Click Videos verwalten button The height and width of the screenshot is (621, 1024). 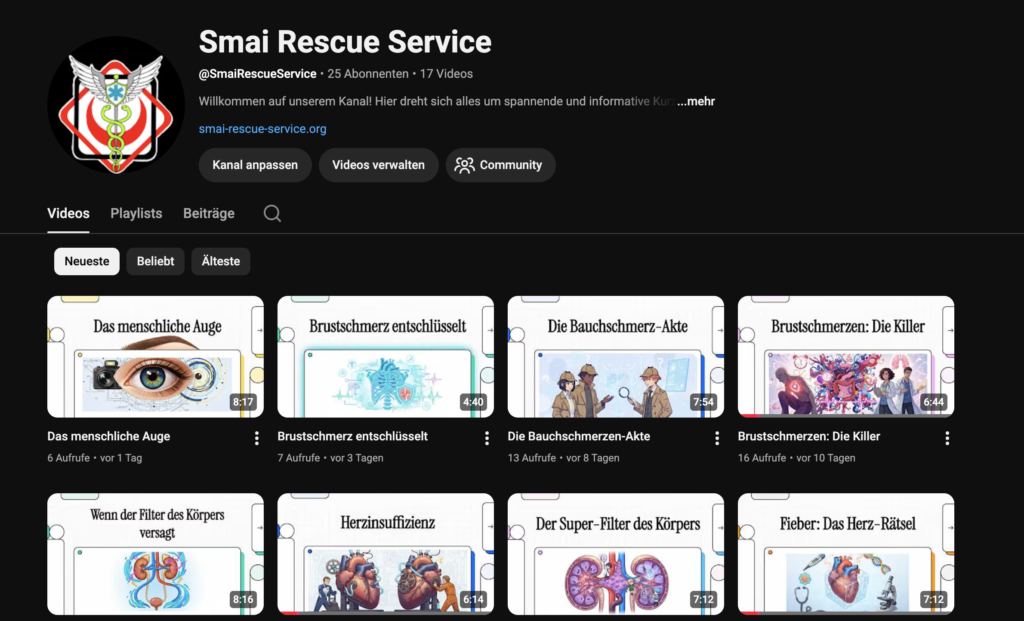tap(378, 165)
